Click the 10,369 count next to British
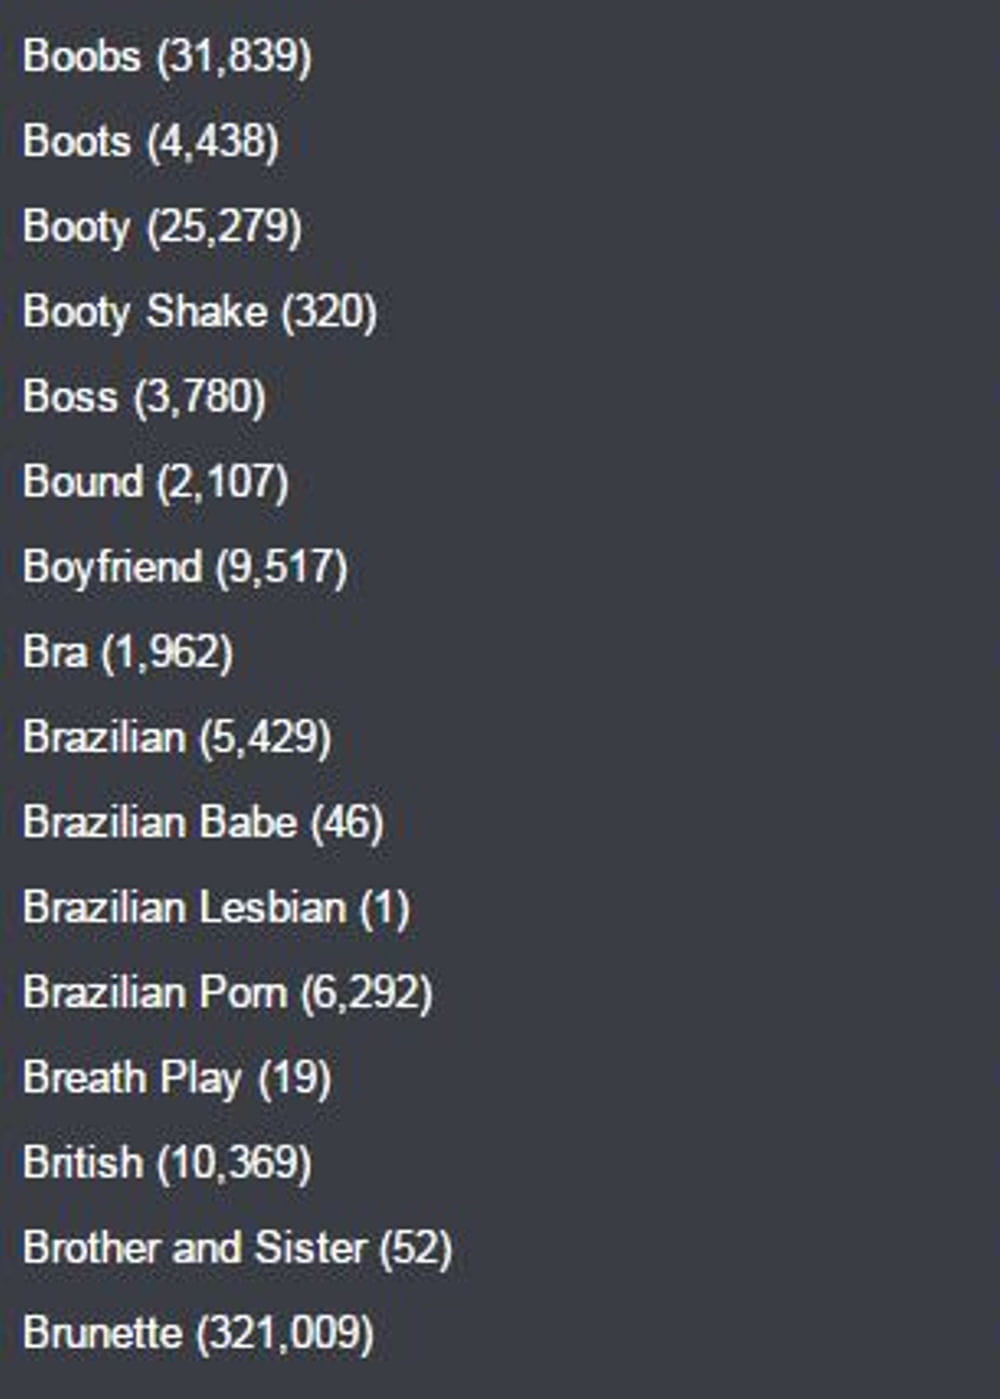1000x1399 pixels. point(234,1163)
